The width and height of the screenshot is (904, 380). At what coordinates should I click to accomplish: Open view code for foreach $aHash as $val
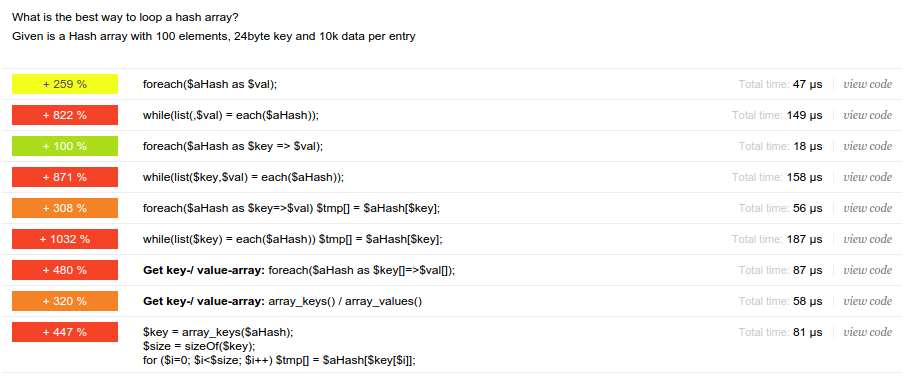(x=868, y=84)
